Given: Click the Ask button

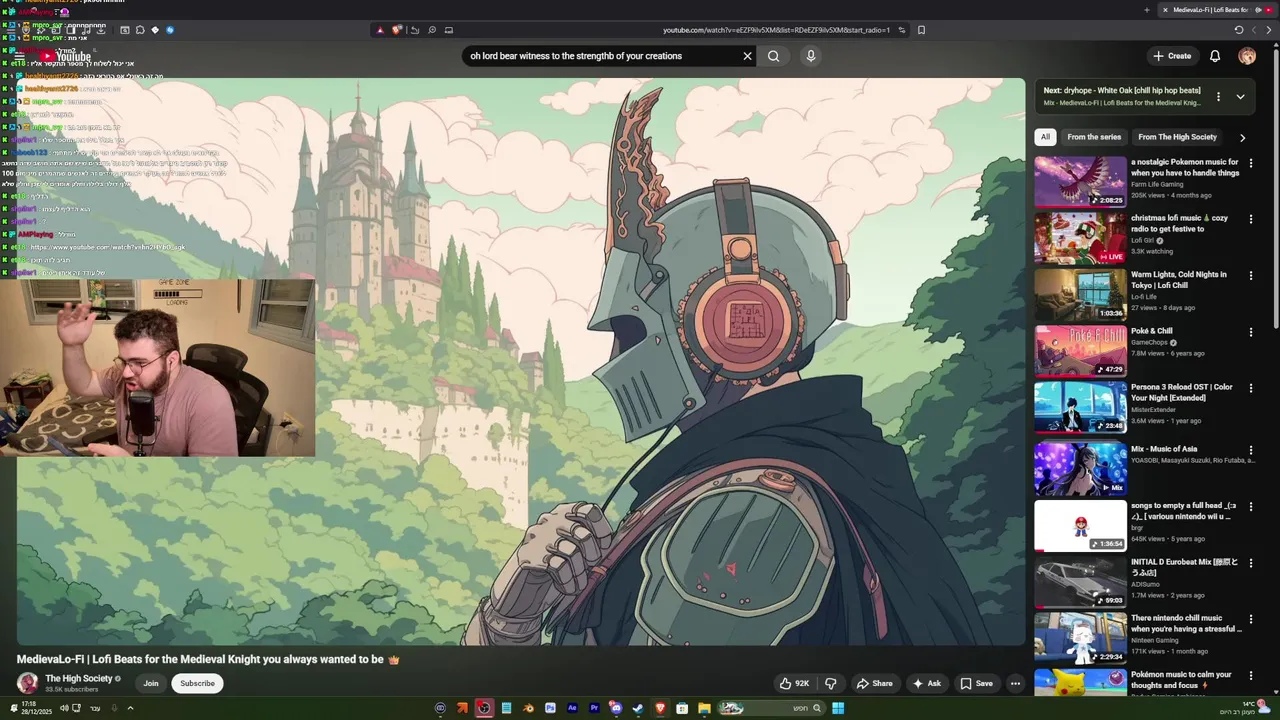Looking at the screenshot, I should tap(926, 683).
